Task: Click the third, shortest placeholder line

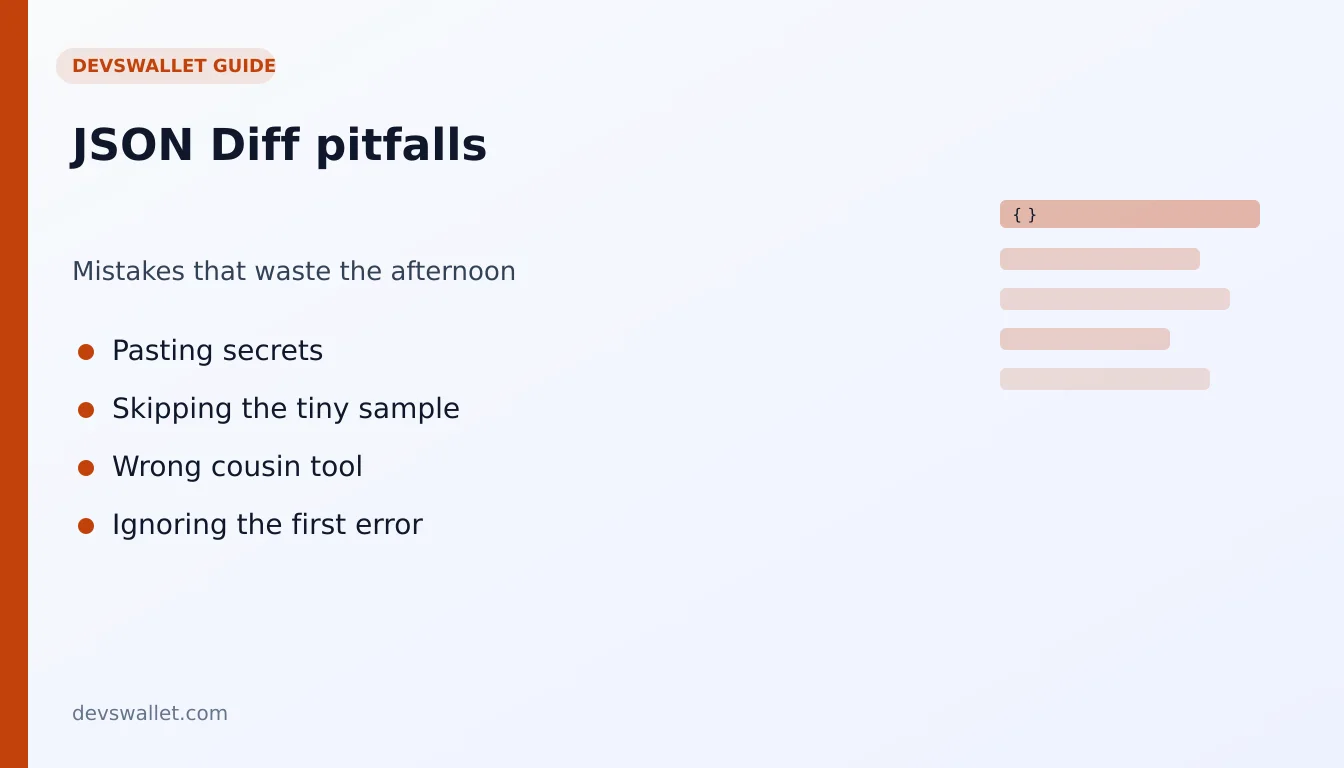Action: pyautogui.click(x=1085, y=339)
